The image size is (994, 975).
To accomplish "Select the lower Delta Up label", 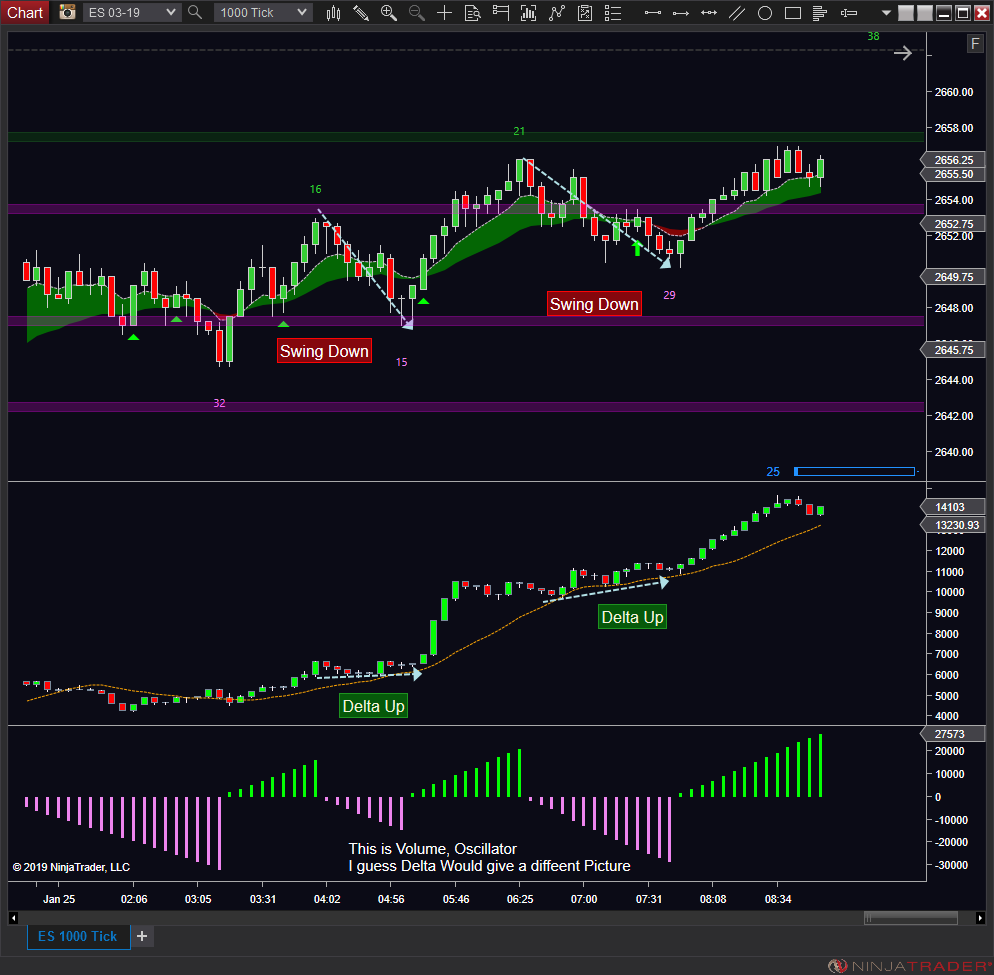I will coord(373,706).
